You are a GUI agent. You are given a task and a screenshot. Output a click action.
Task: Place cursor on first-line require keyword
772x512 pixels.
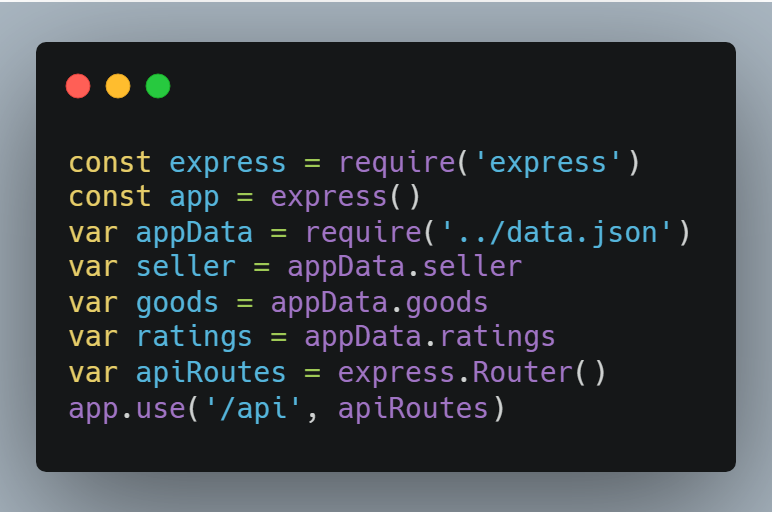(x=397, y=163)
